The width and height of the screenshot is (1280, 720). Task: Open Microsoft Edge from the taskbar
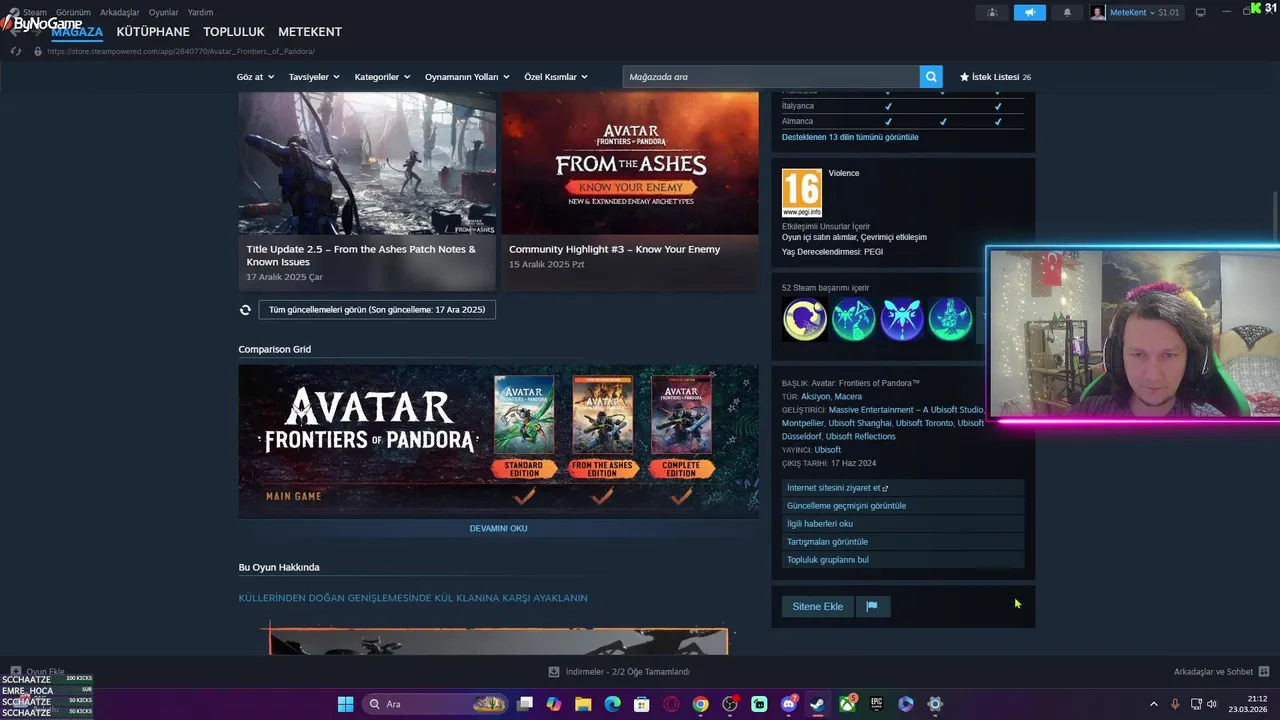[x=612, y=704]
